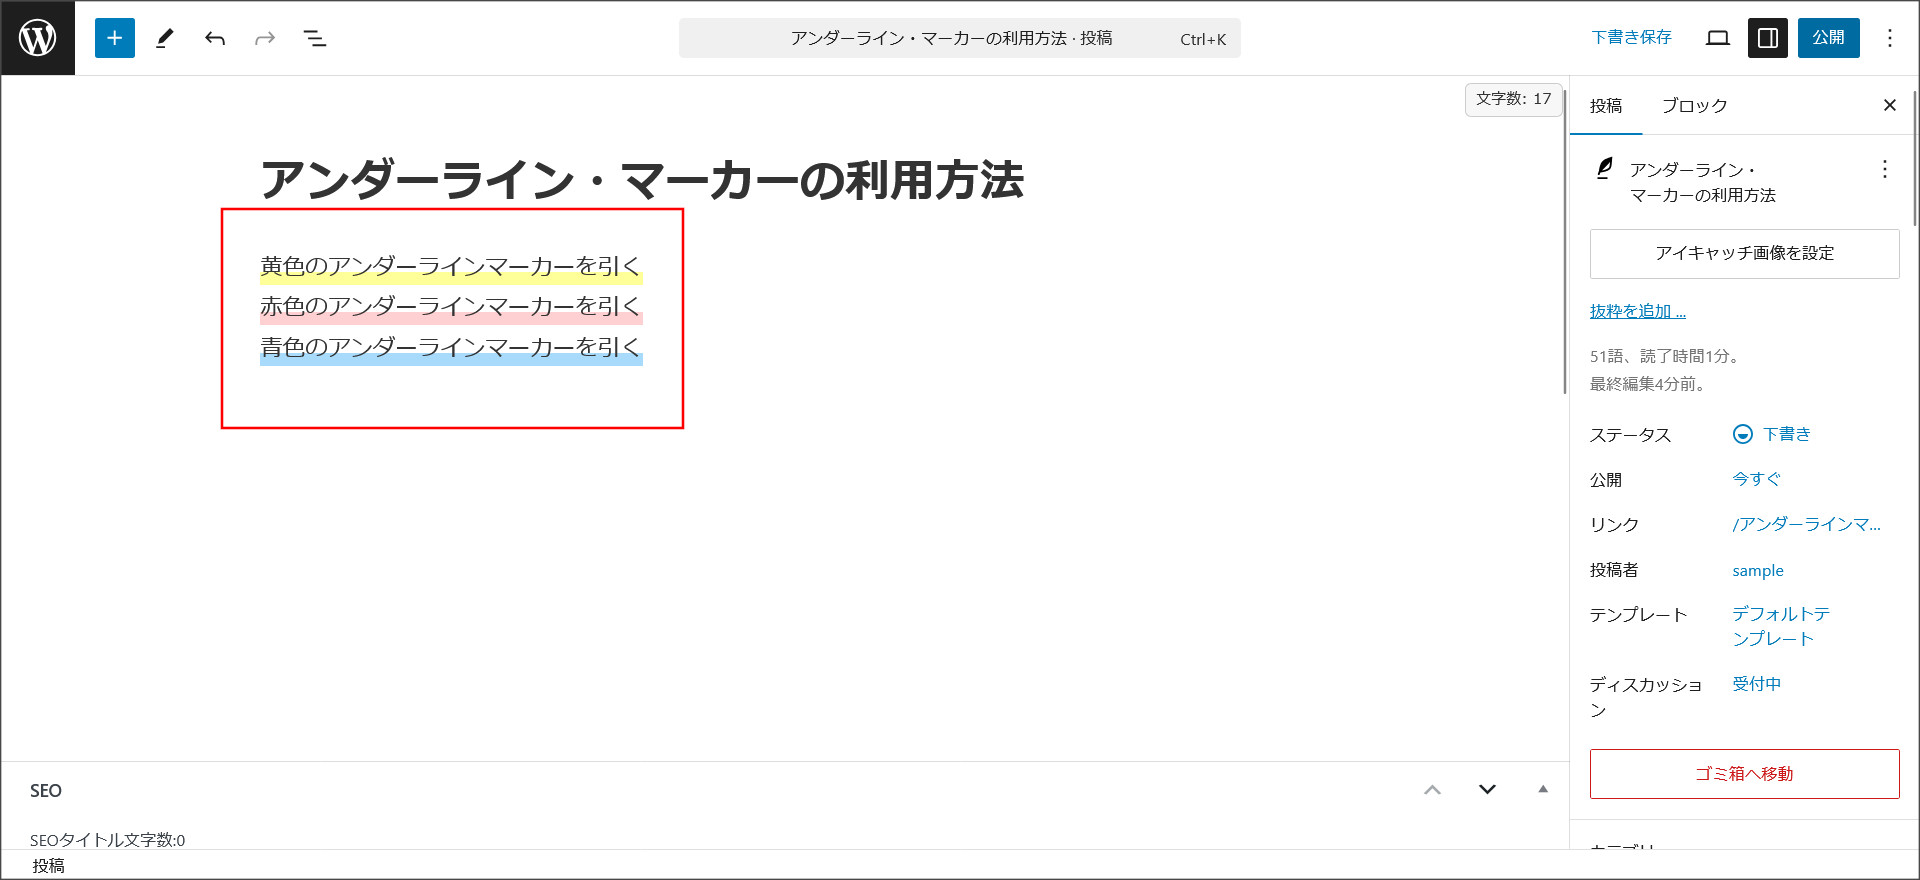Viewport: 1920px width, 880px height.
Task: Click the WordPress logo icon
Action: click(38, 38)
